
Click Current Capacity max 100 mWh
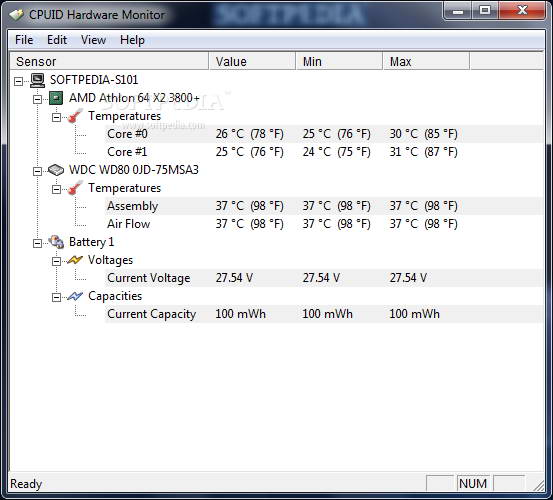414,314
